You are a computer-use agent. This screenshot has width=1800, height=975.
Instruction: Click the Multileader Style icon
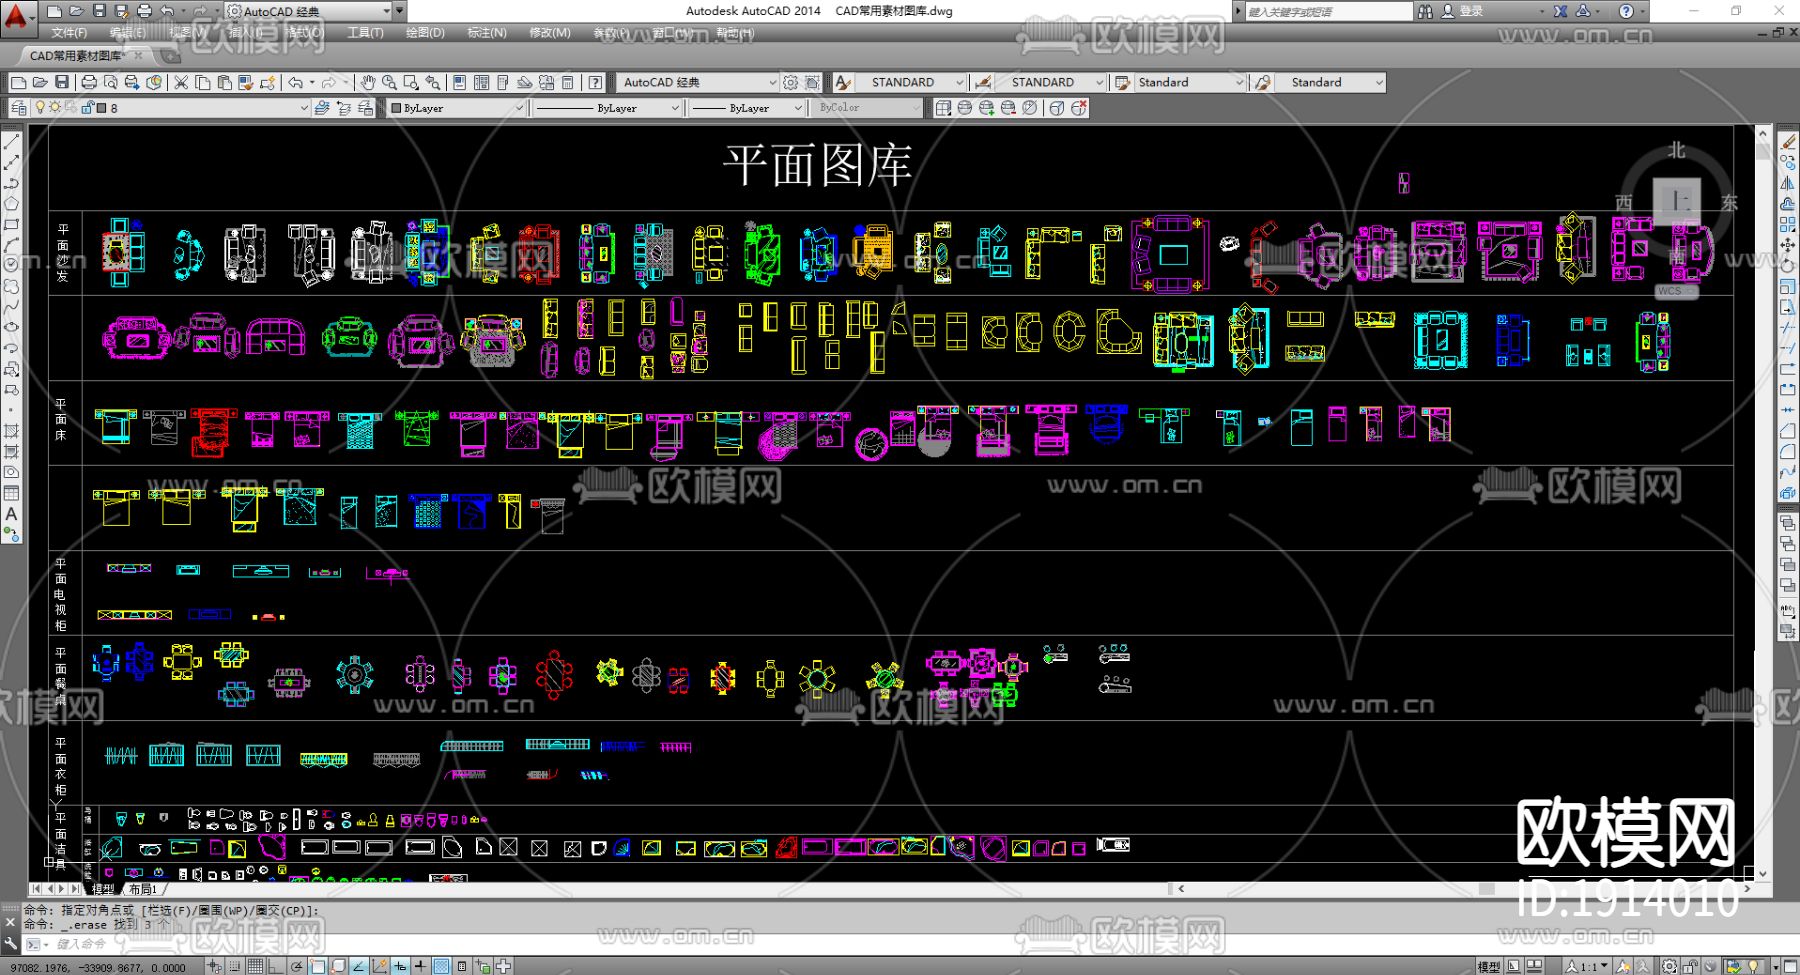1264,82
